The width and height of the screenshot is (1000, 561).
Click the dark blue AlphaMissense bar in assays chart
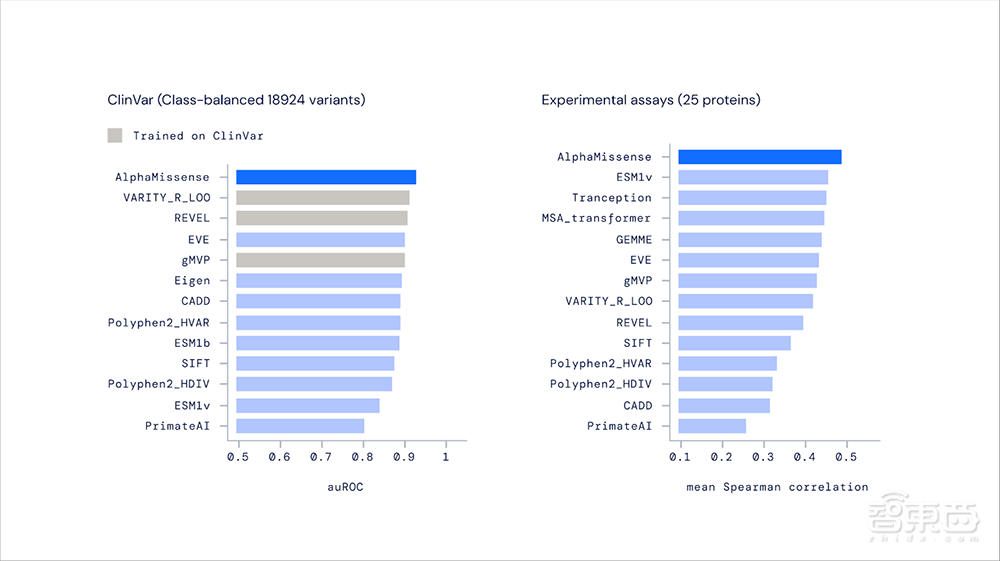pos(760,157)
